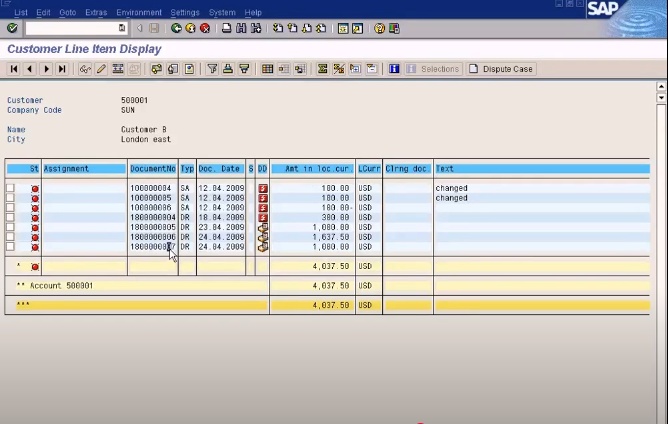668x424 pixels.
Task: Open the Goto menu
Action: (68, 13)
